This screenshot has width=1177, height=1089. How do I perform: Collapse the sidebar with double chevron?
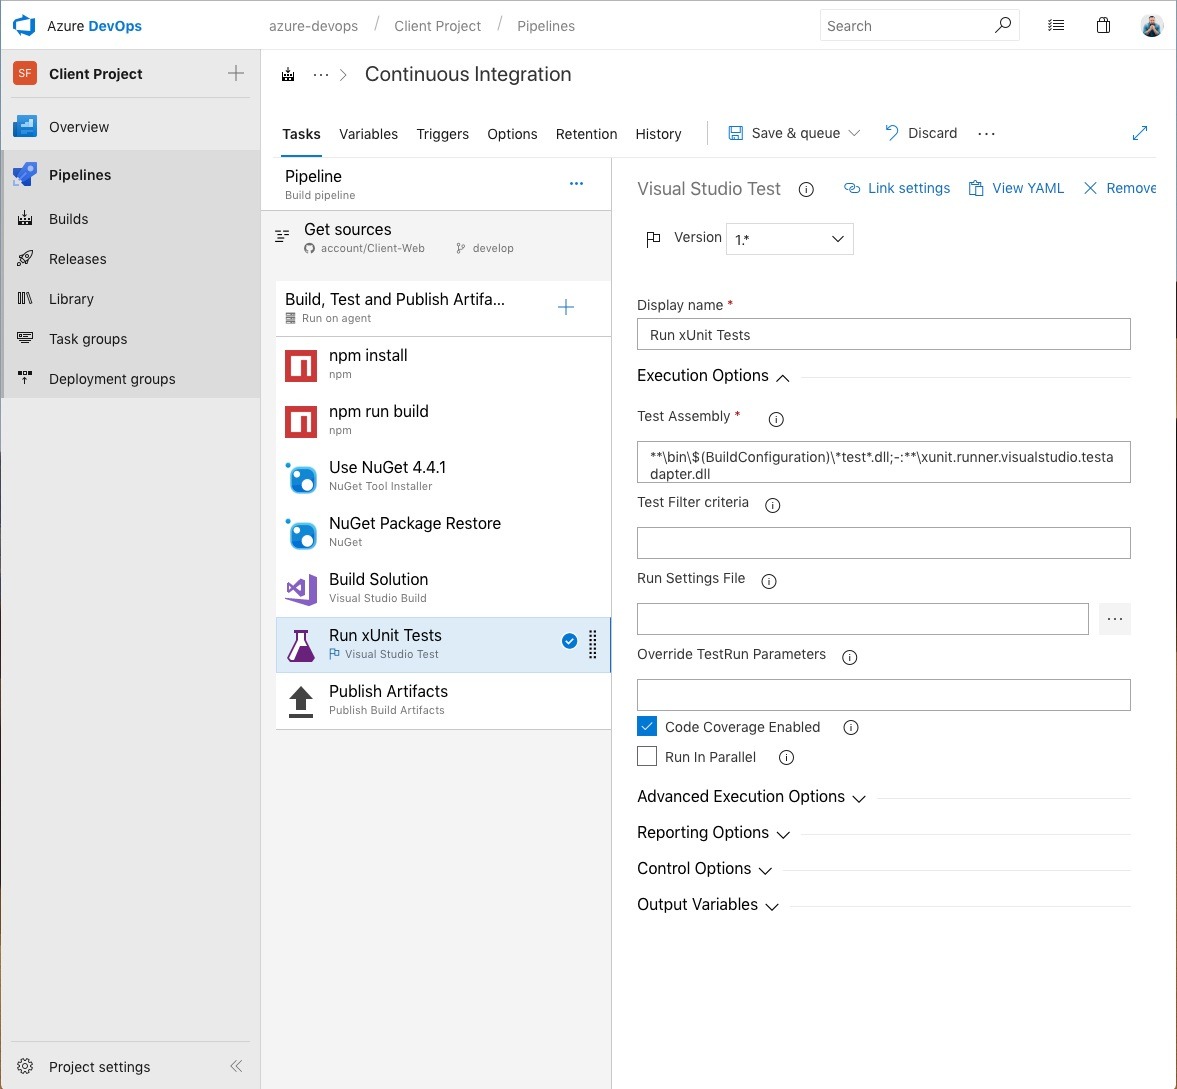(236, 1066)
